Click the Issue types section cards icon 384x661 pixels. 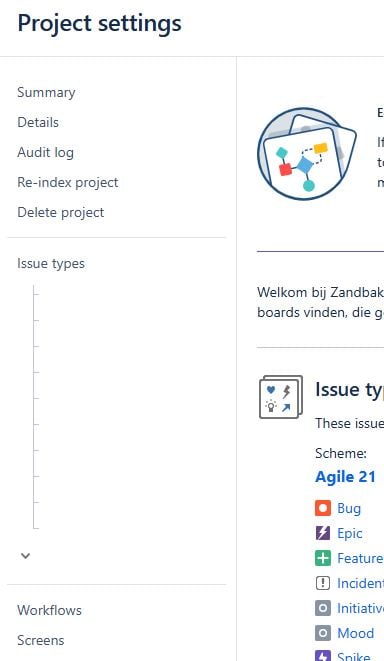pos(281,397)
